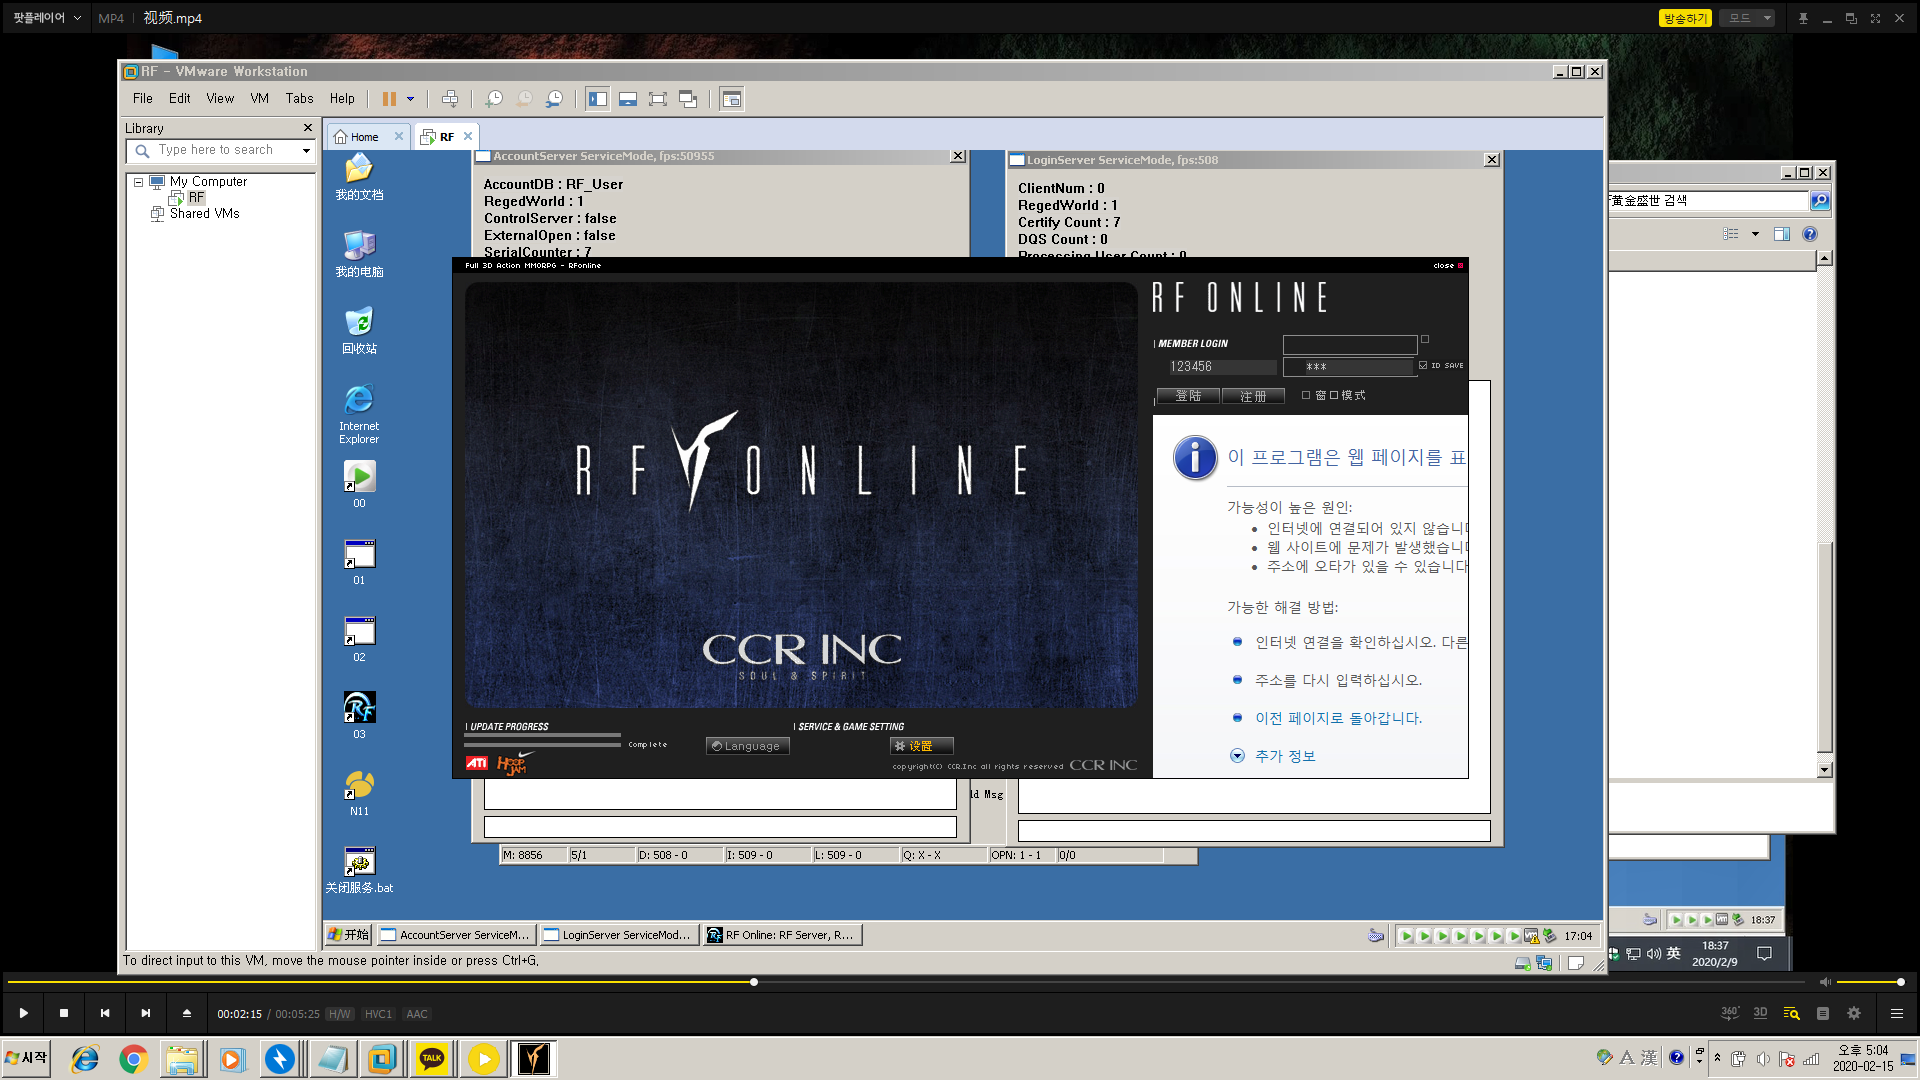Click the Language button in launcher
This screenshot has height=1080, width=1920.
[x=747, y=746]
